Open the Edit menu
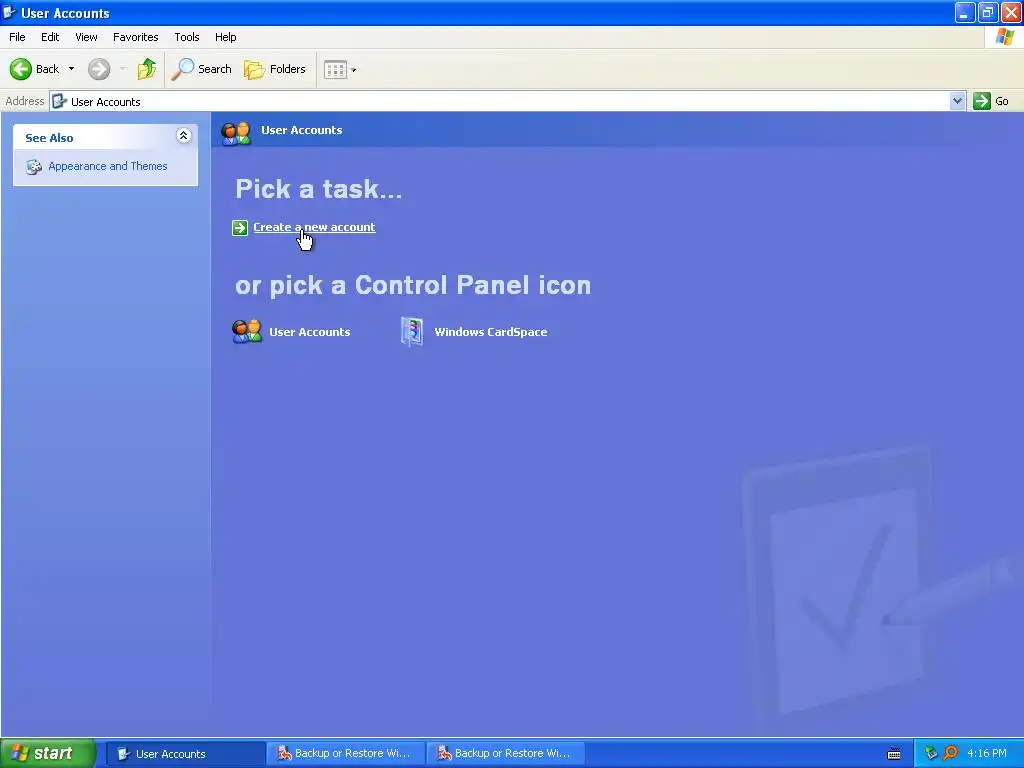Image resolution: width=1024 pixels, height=768 pixels. (x=50, y=37)
